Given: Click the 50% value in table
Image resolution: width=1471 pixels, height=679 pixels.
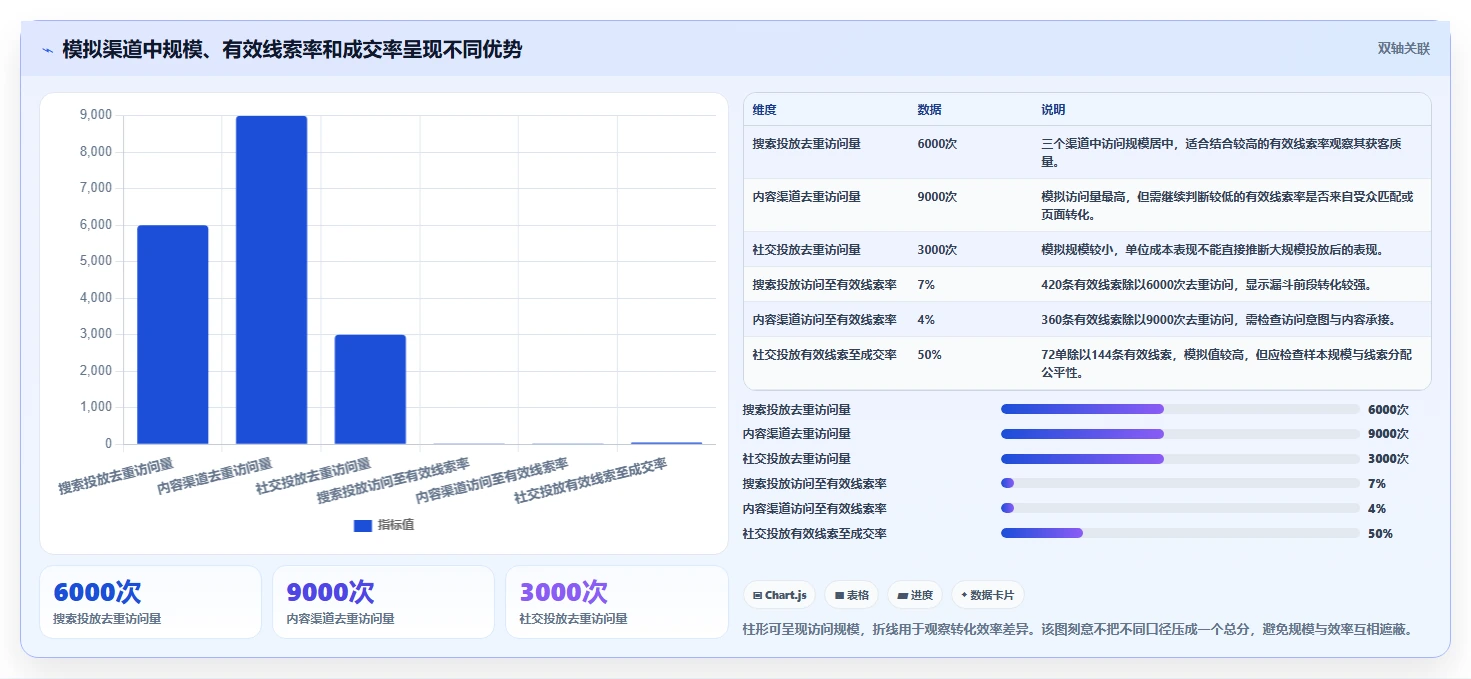Looking at the screenshot, I should (x=929, y=355).
